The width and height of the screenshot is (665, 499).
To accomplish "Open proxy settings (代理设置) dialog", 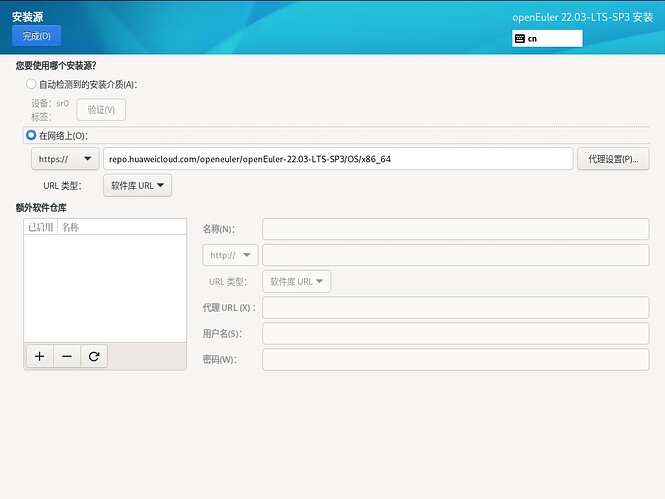I will point(613,159).
